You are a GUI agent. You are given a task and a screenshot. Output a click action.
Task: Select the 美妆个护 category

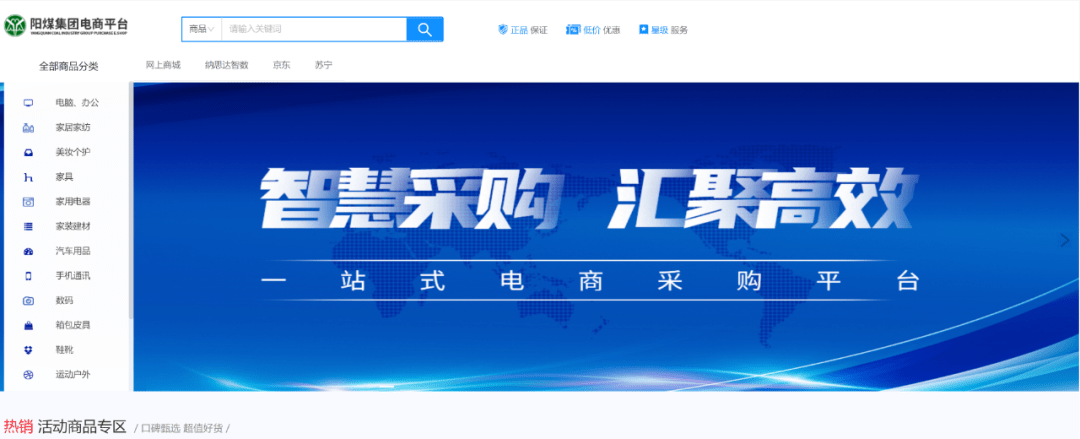tap(73, 152)
